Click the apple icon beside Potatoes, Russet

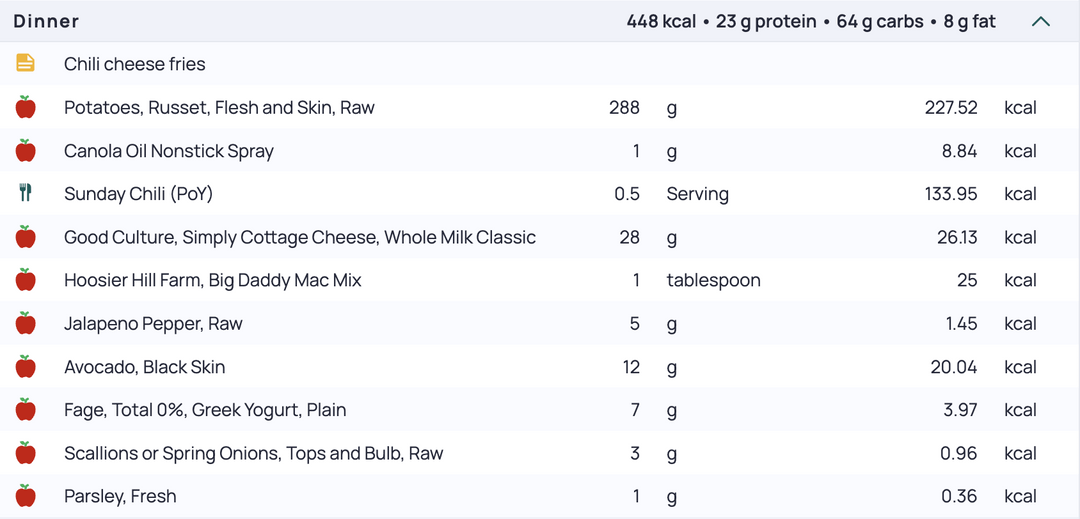(25, 107)
